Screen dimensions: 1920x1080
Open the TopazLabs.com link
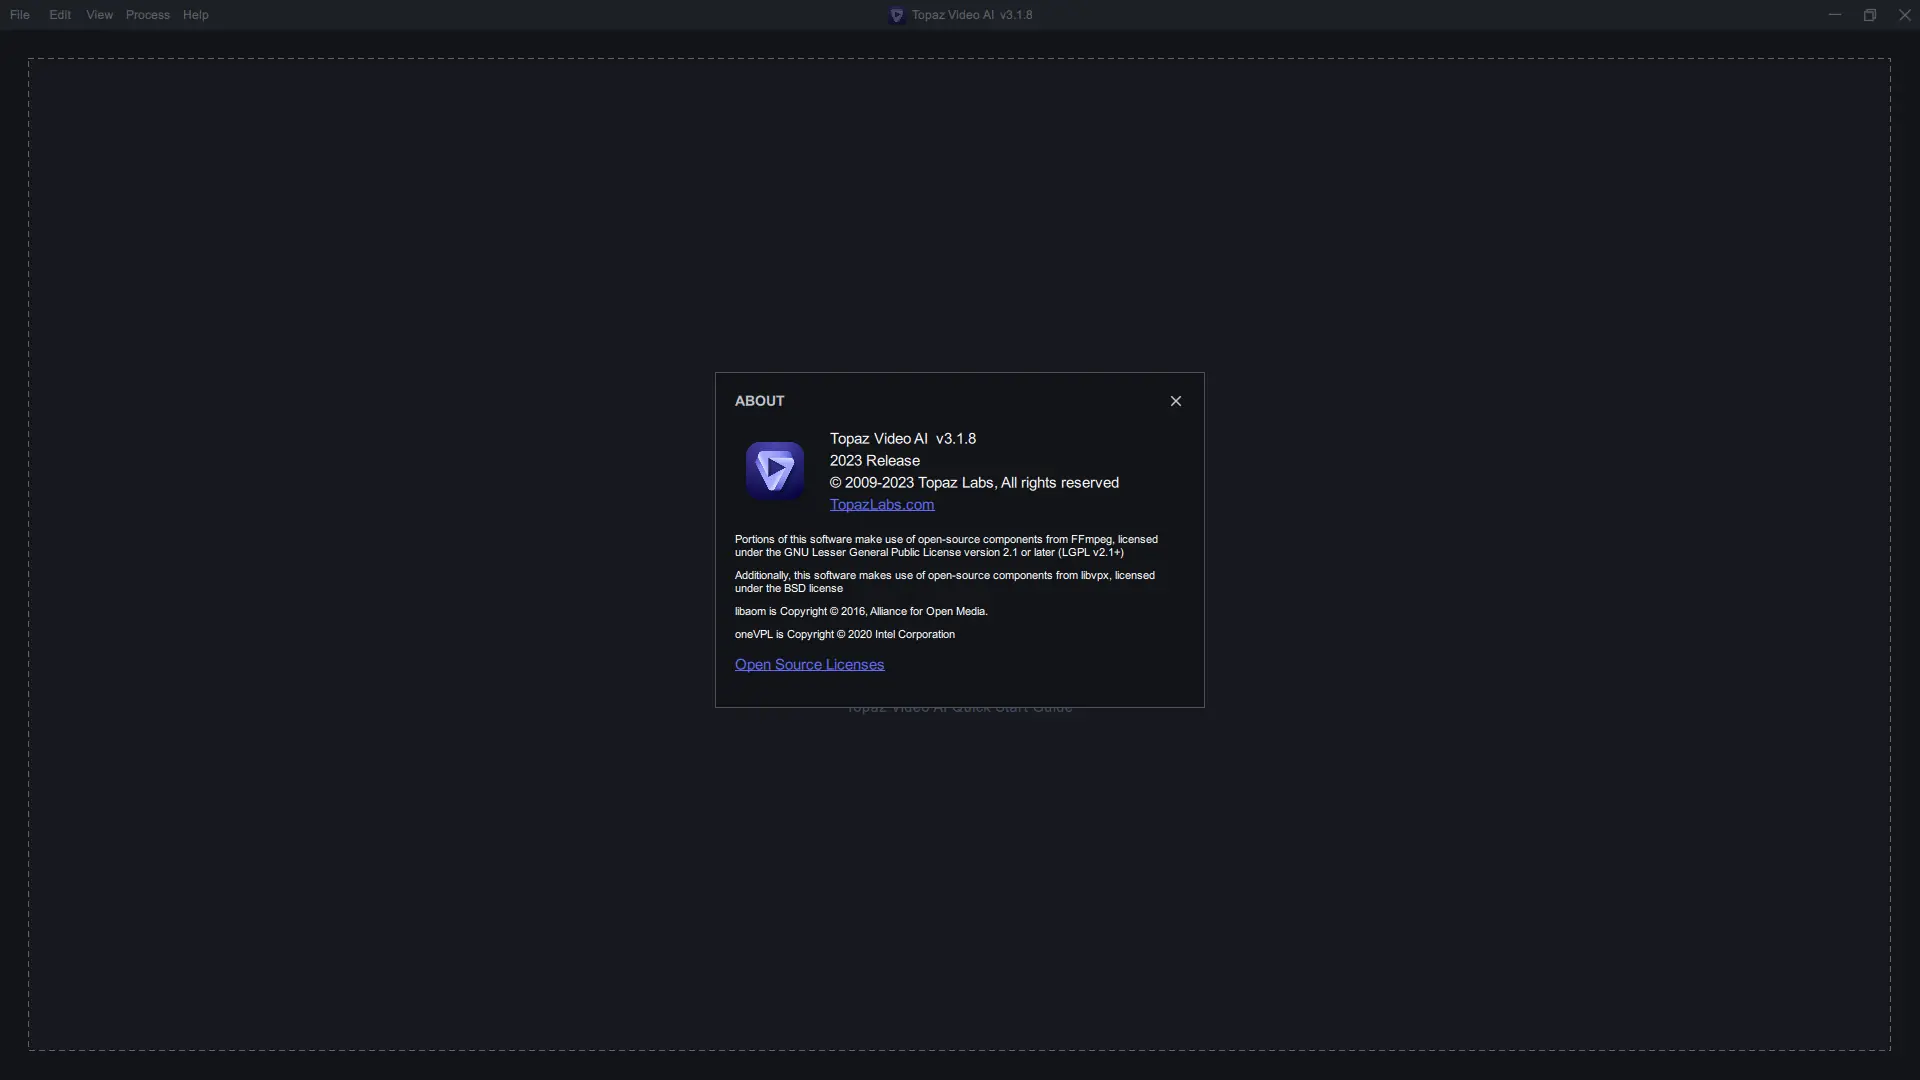(x=882, y=505)
